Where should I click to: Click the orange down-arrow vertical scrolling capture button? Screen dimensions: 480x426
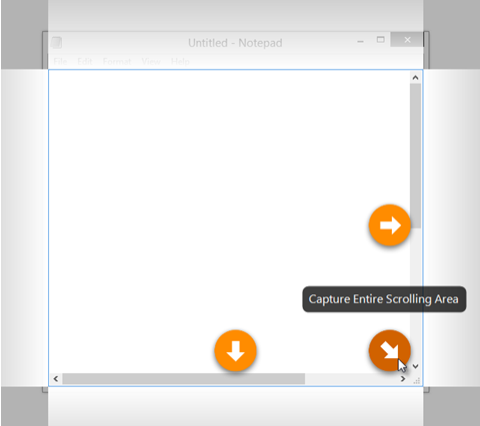235,351
